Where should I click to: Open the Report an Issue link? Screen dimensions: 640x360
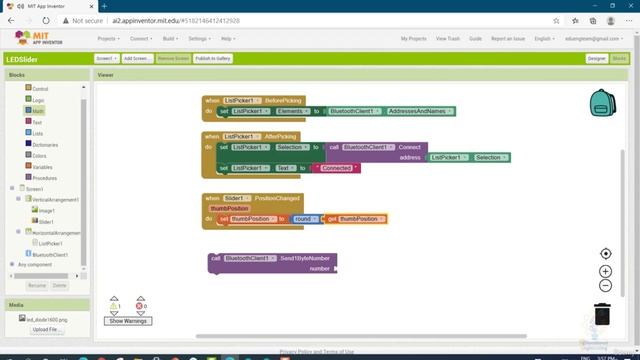tap(508, 38)
